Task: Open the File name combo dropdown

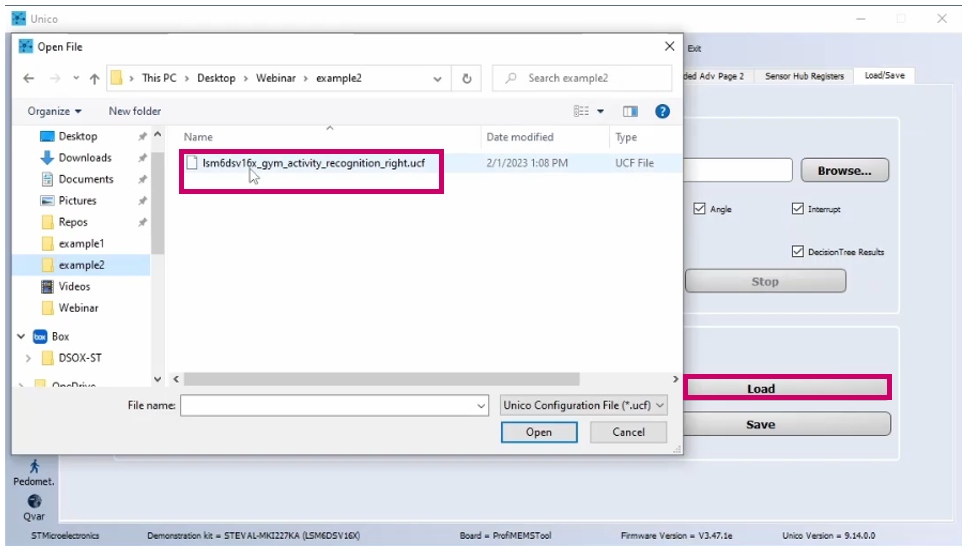Action: click(x=481, y=406)
